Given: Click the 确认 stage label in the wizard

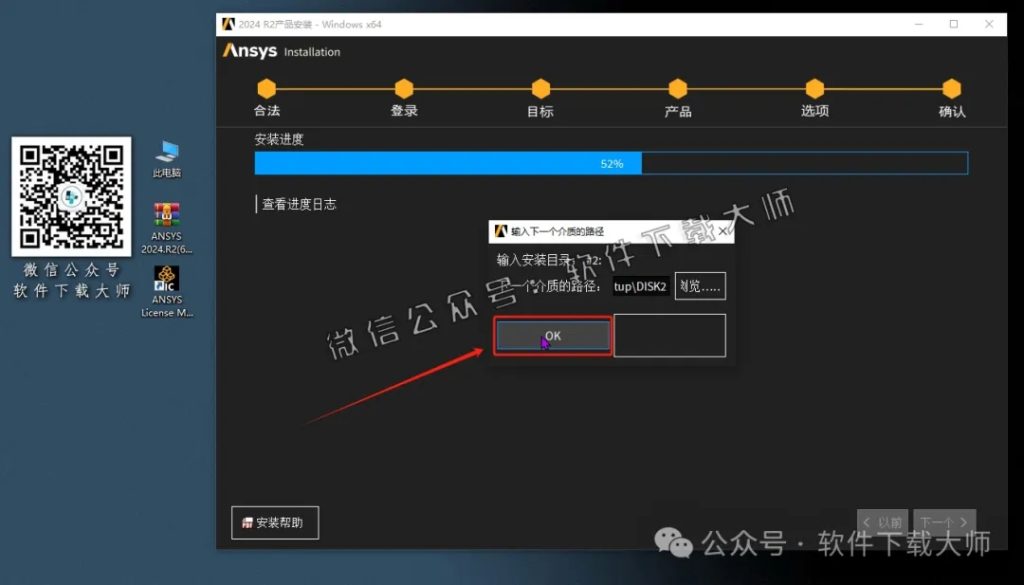Looking at the screenshot, I should click(950, 110).
